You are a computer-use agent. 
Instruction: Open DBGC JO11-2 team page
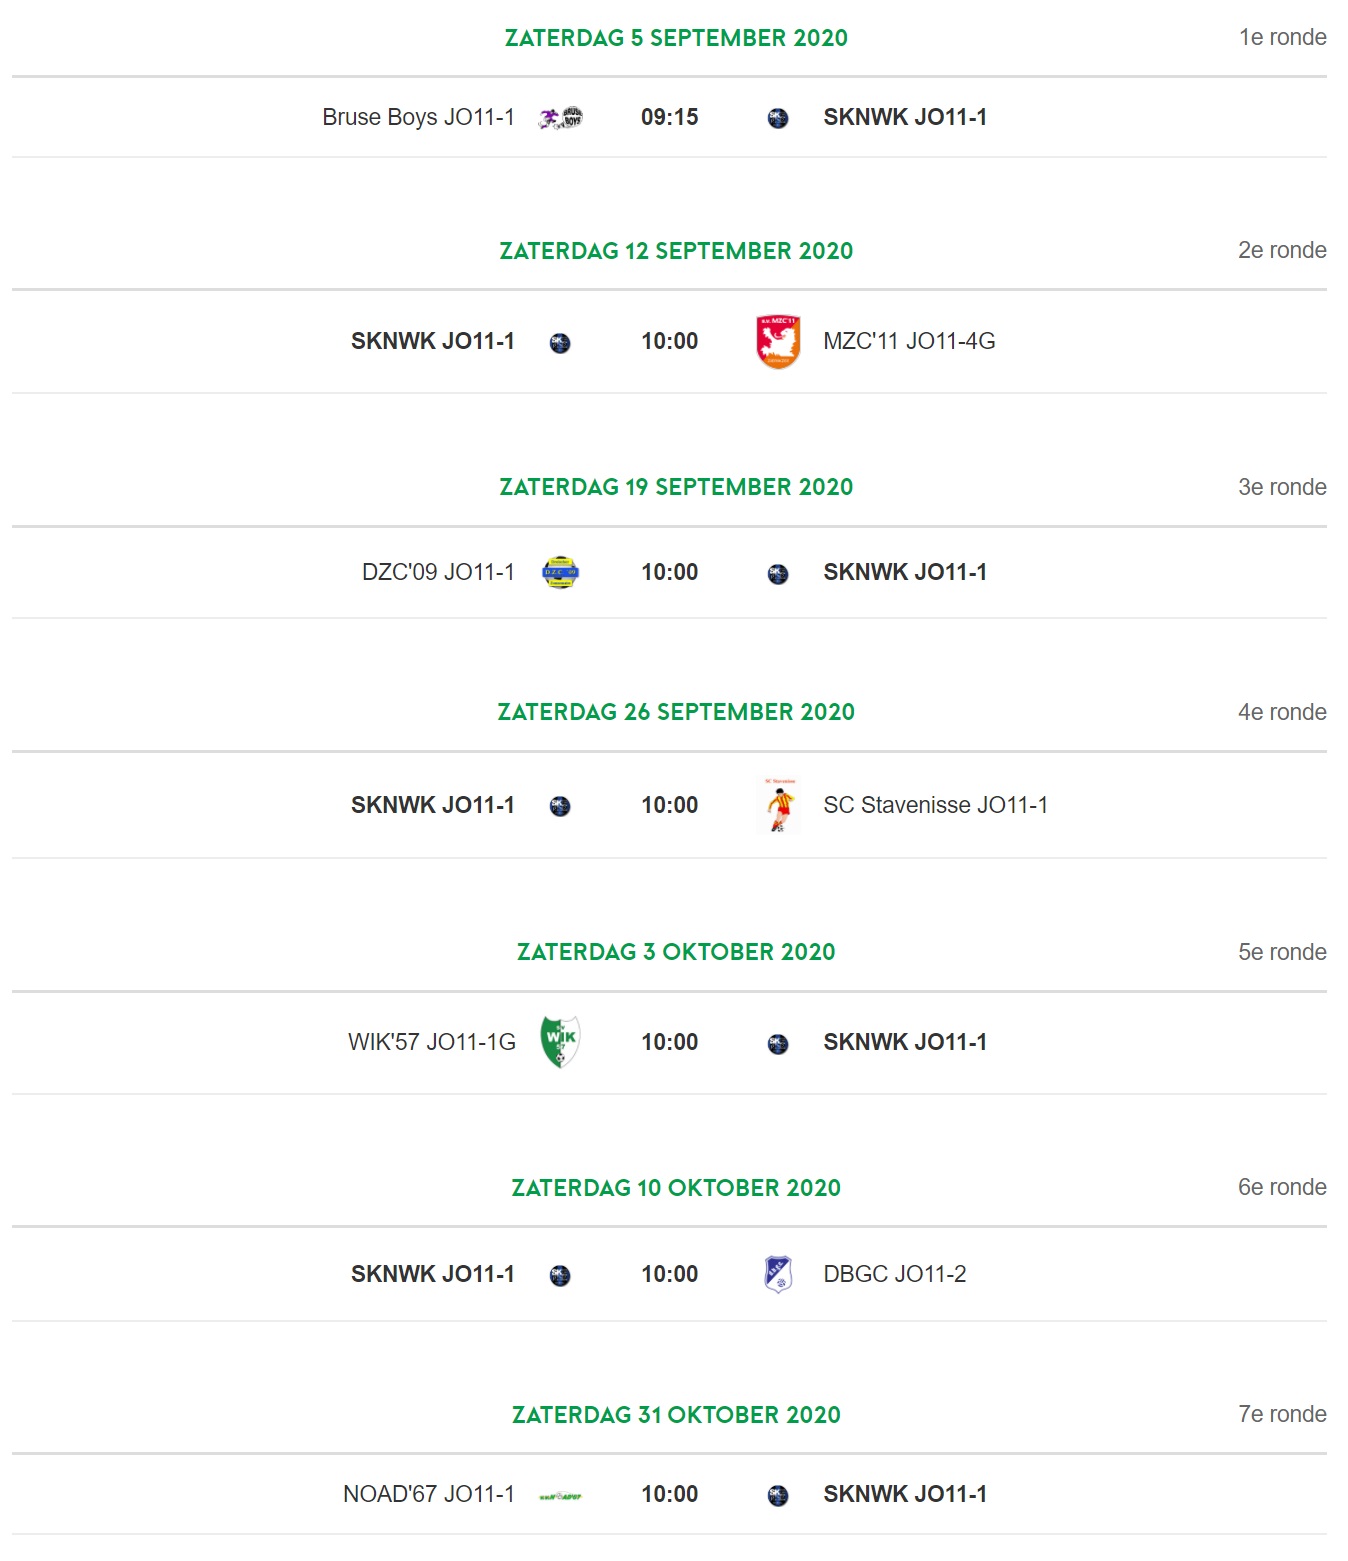pyautogui.click(x=894, y=1274)
